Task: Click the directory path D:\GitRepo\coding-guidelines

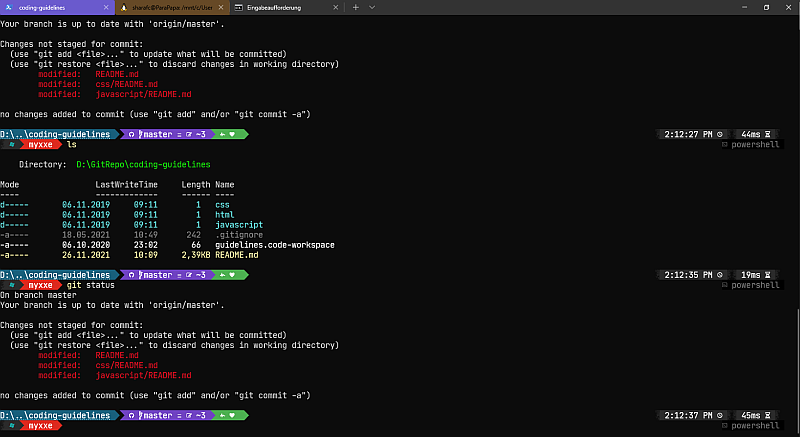Action: (x=143, y=165)
